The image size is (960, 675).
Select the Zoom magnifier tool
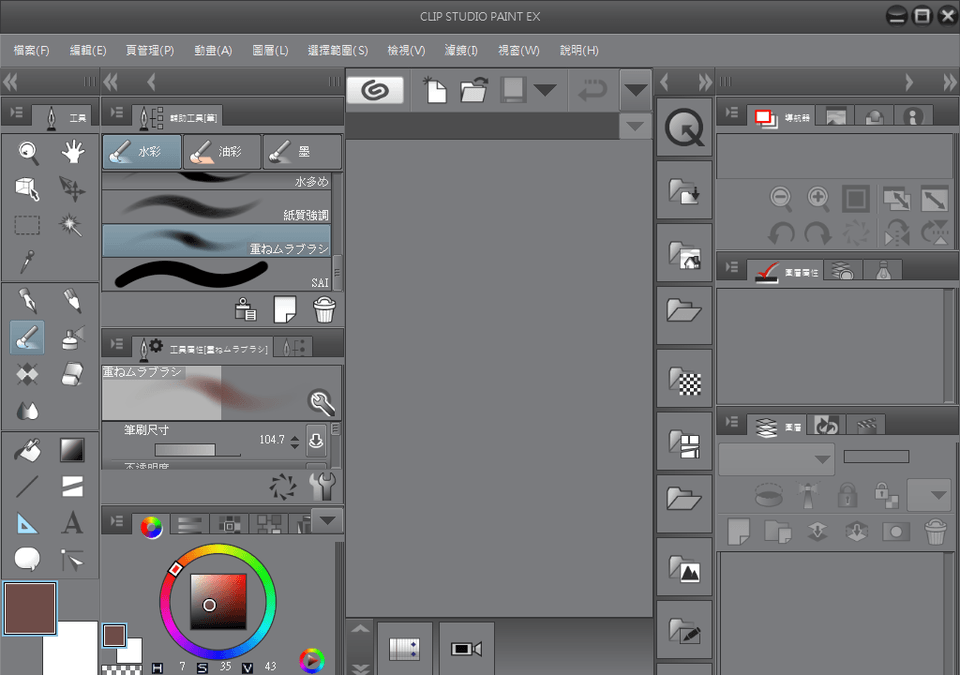[x=28, y=153]
